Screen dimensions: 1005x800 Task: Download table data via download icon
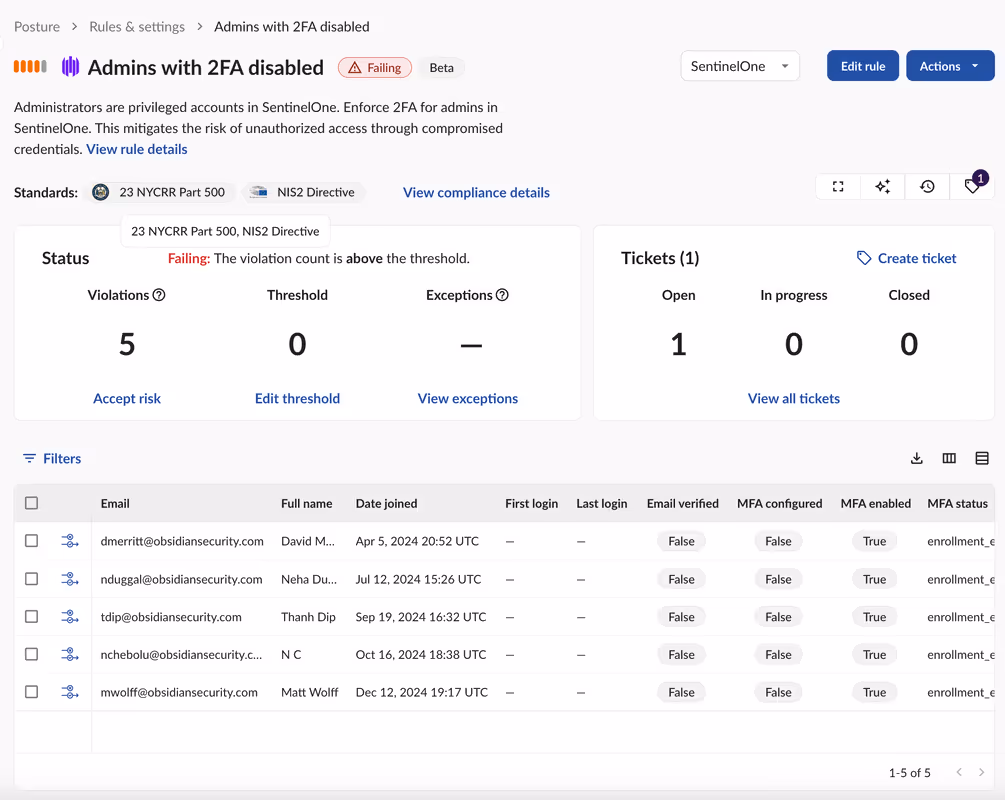917,458
